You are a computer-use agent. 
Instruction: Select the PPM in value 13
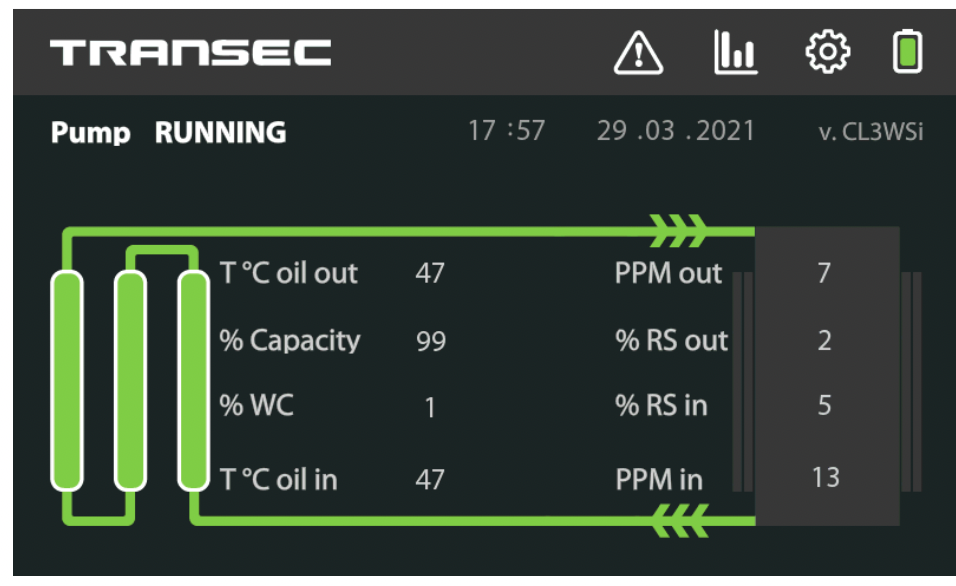click(x=826, y=477)
